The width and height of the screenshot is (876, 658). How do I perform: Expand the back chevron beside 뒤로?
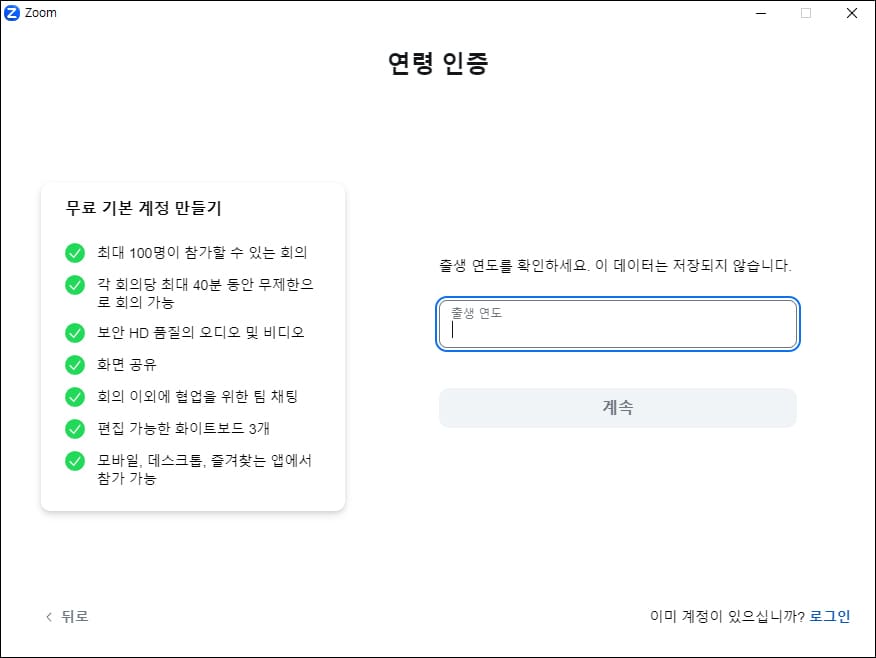tap(48, 617)
